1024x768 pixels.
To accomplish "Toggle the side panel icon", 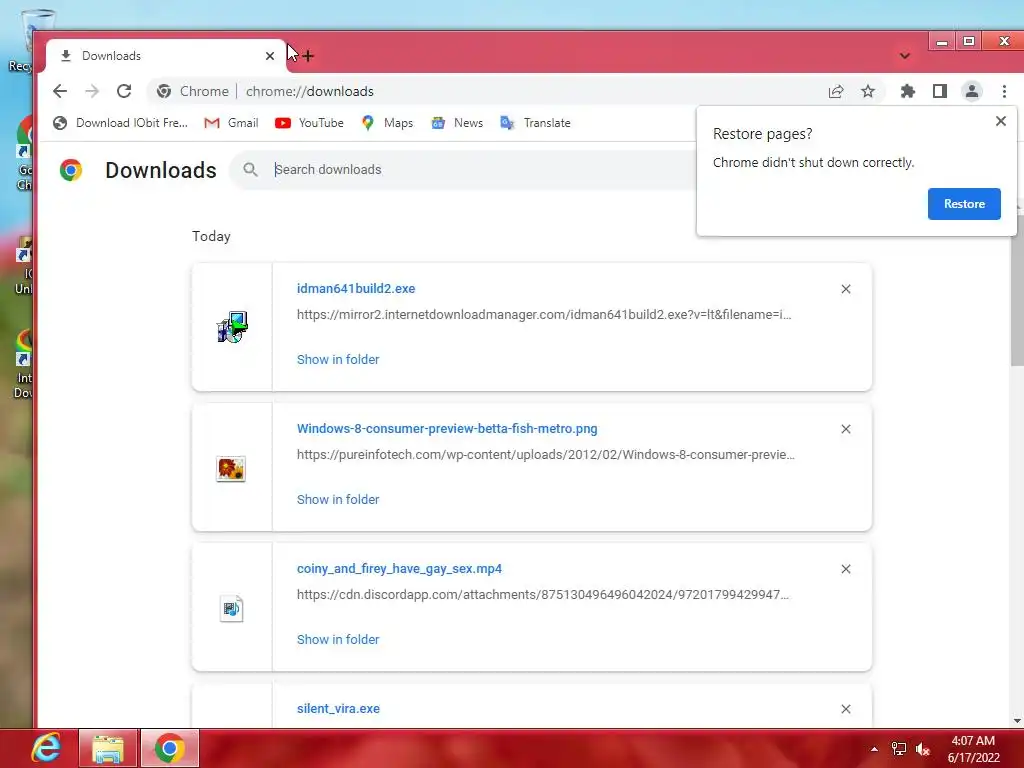I will click(x=940, y=91).
